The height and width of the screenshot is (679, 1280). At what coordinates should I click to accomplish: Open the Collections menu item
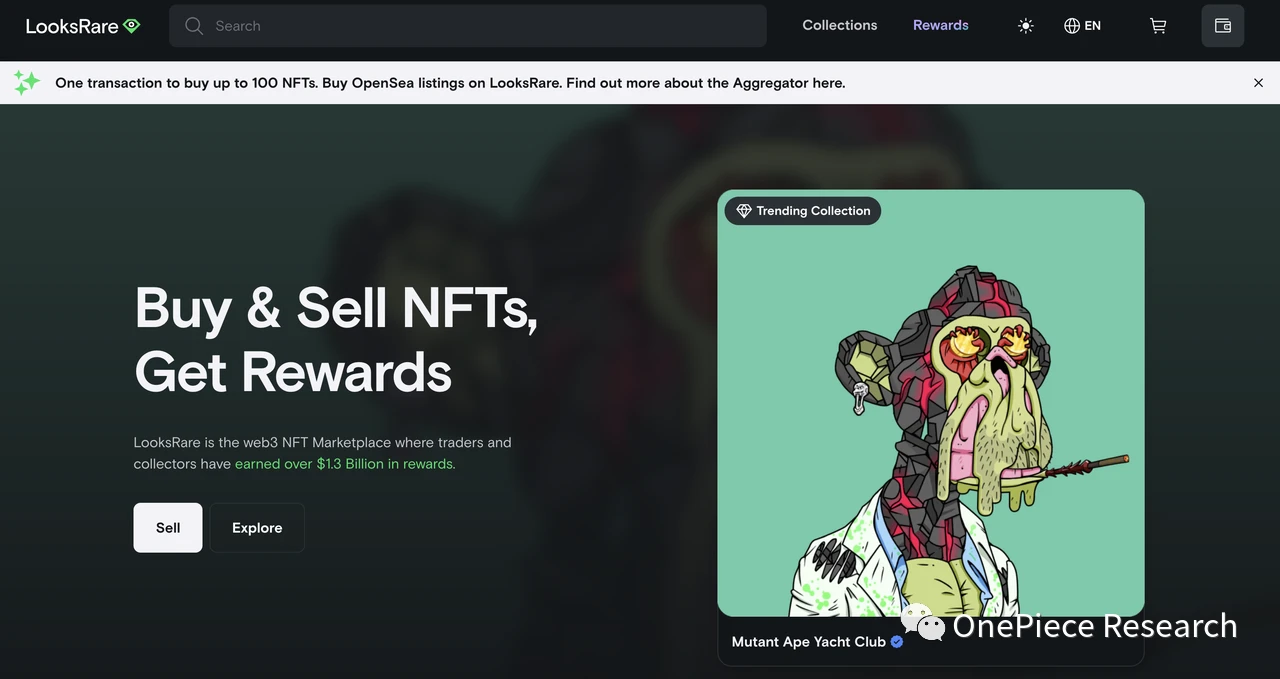(839, 25)
